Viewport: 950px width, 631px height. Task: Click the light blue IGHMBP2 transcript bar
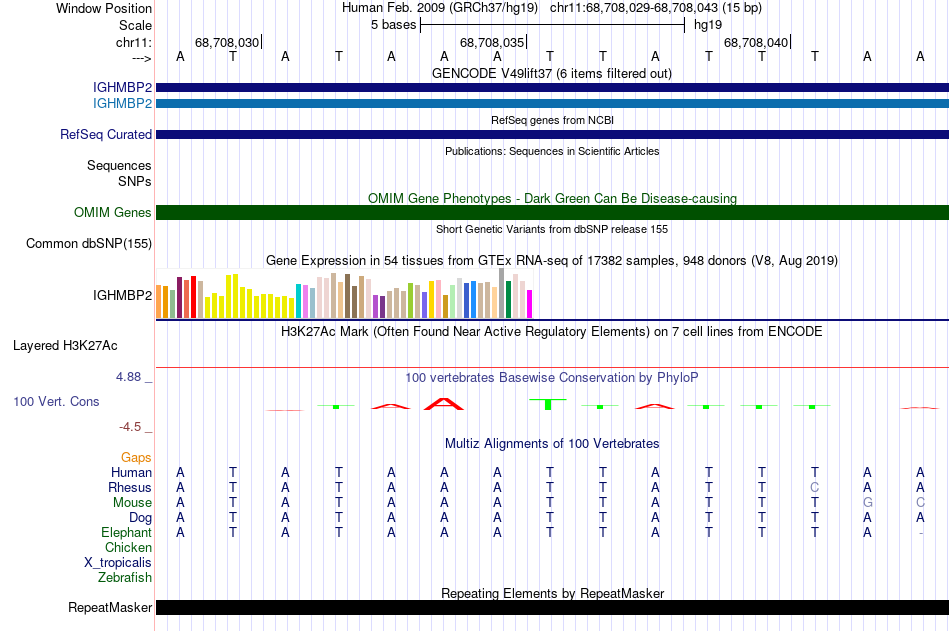[552, 104]
